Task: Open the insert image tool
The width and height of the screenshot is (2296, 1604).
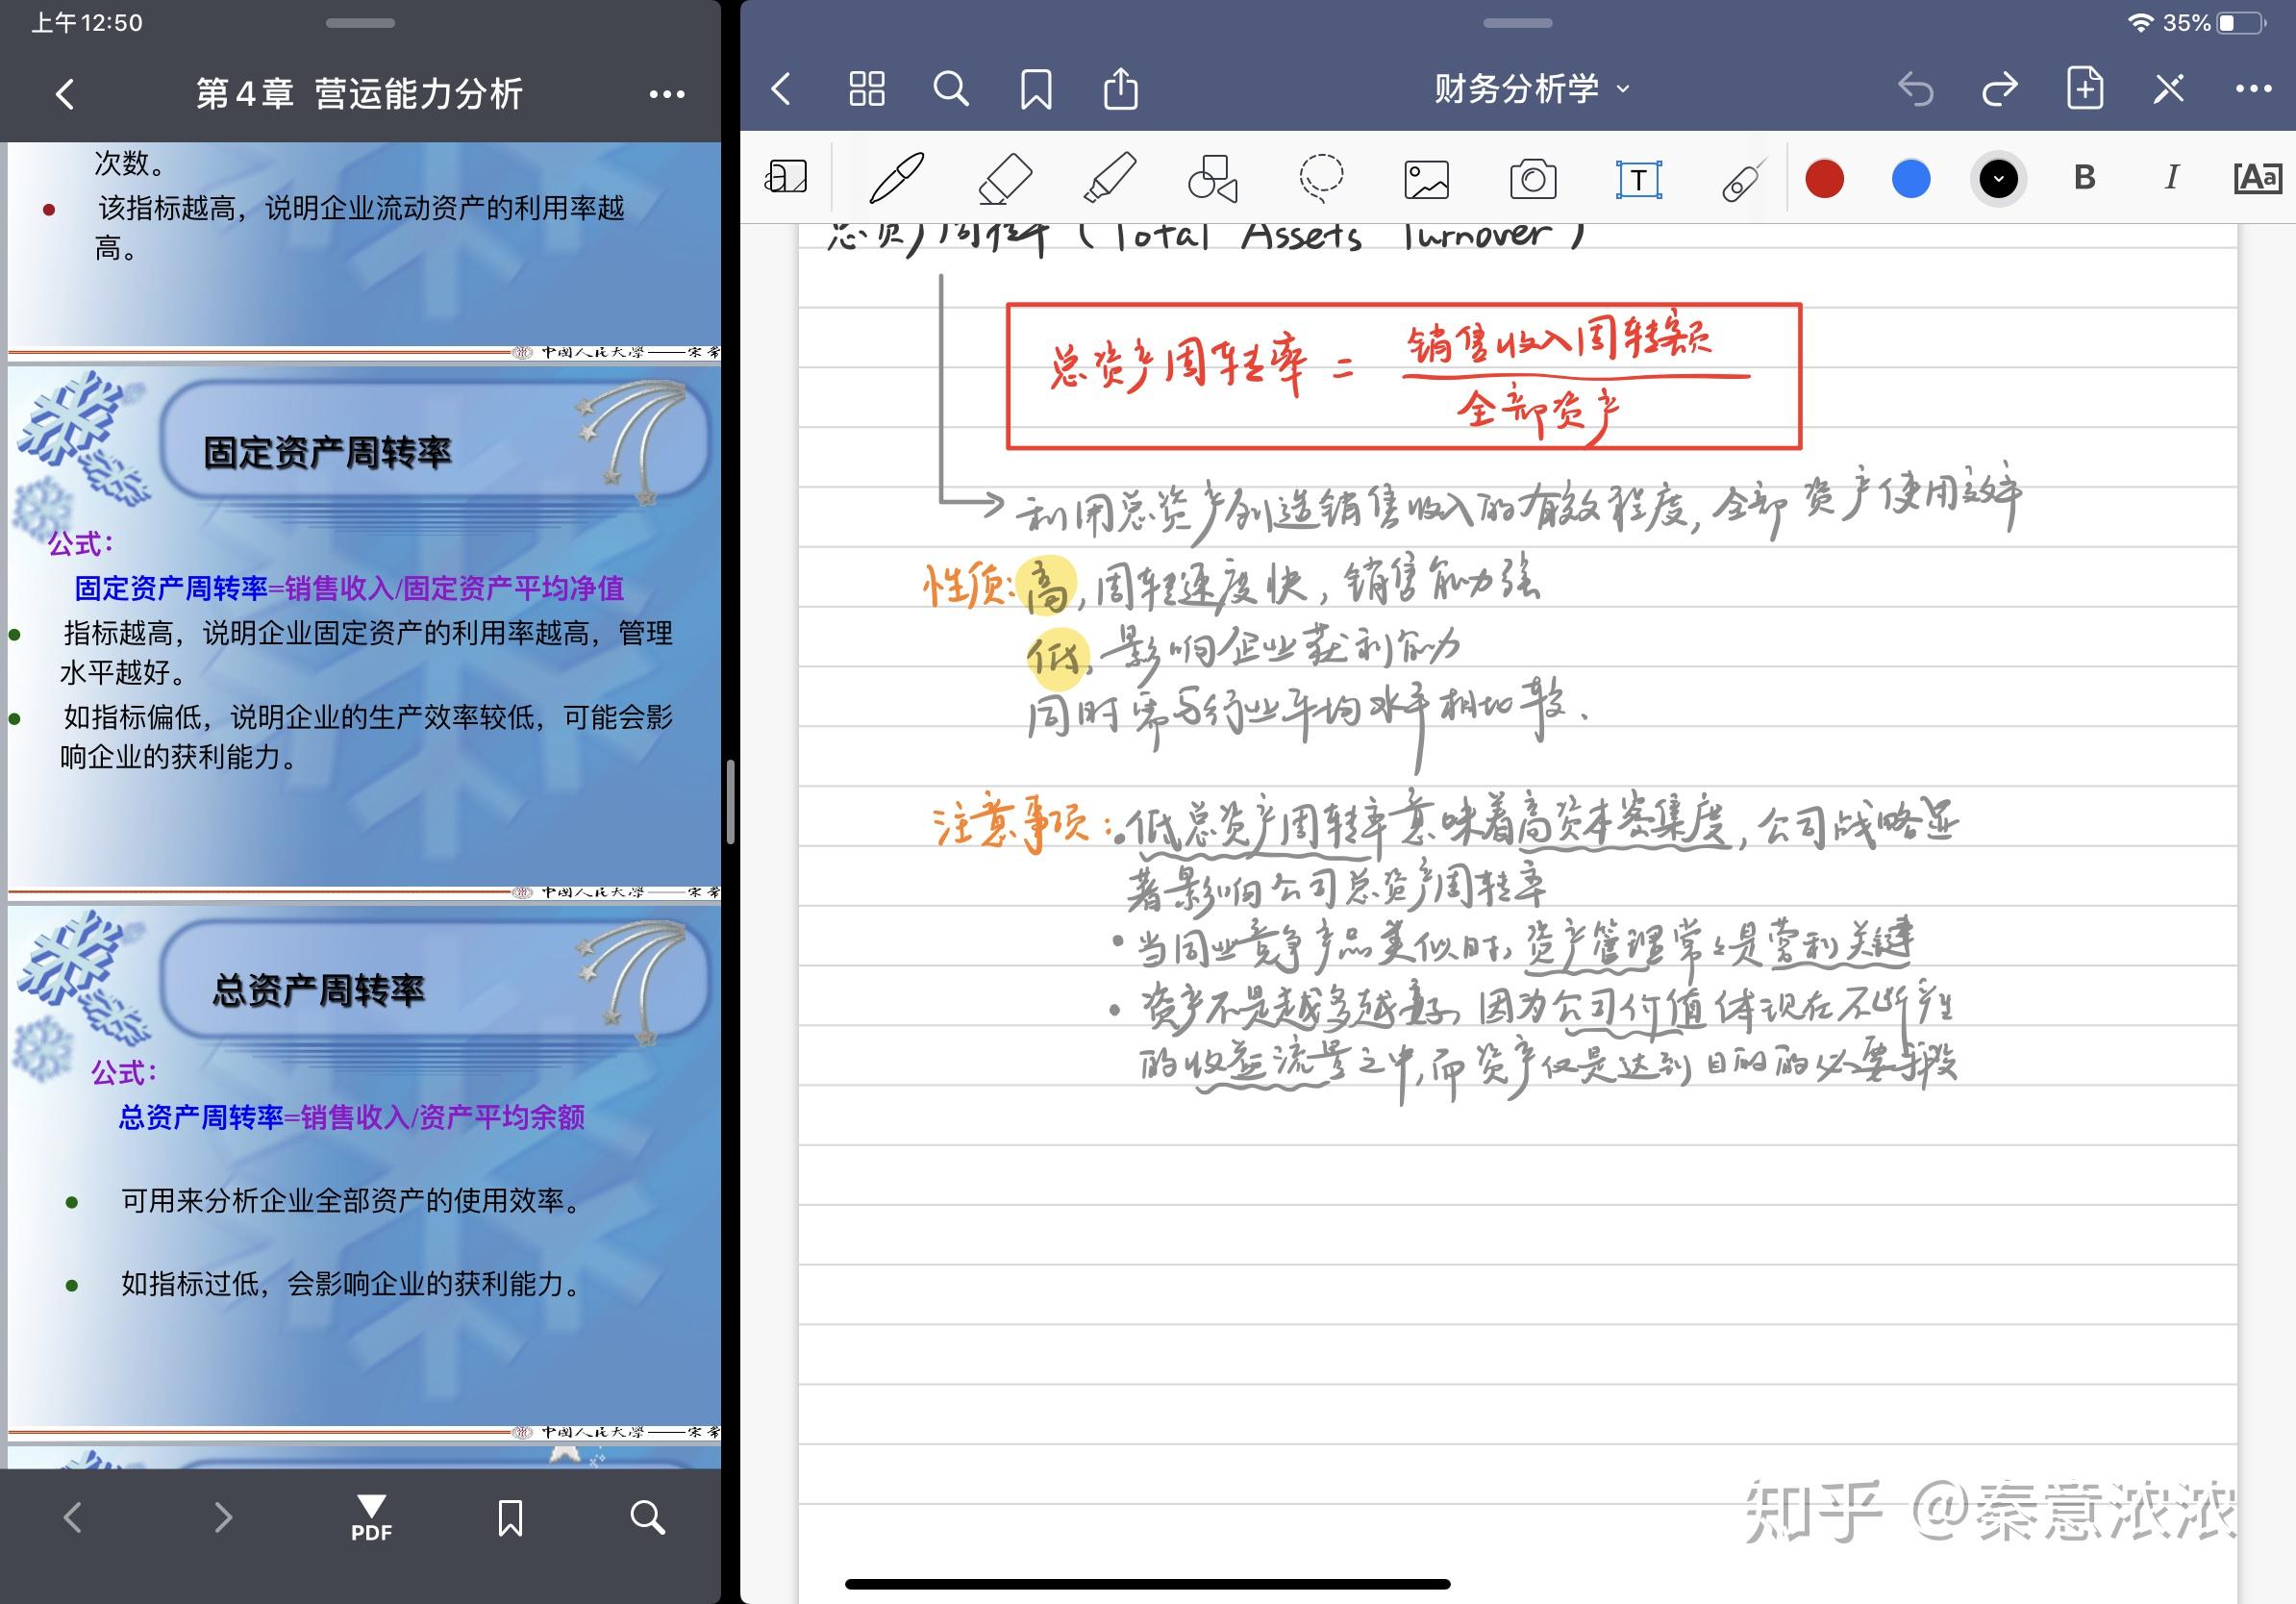Action: (x=1426, y=180)
